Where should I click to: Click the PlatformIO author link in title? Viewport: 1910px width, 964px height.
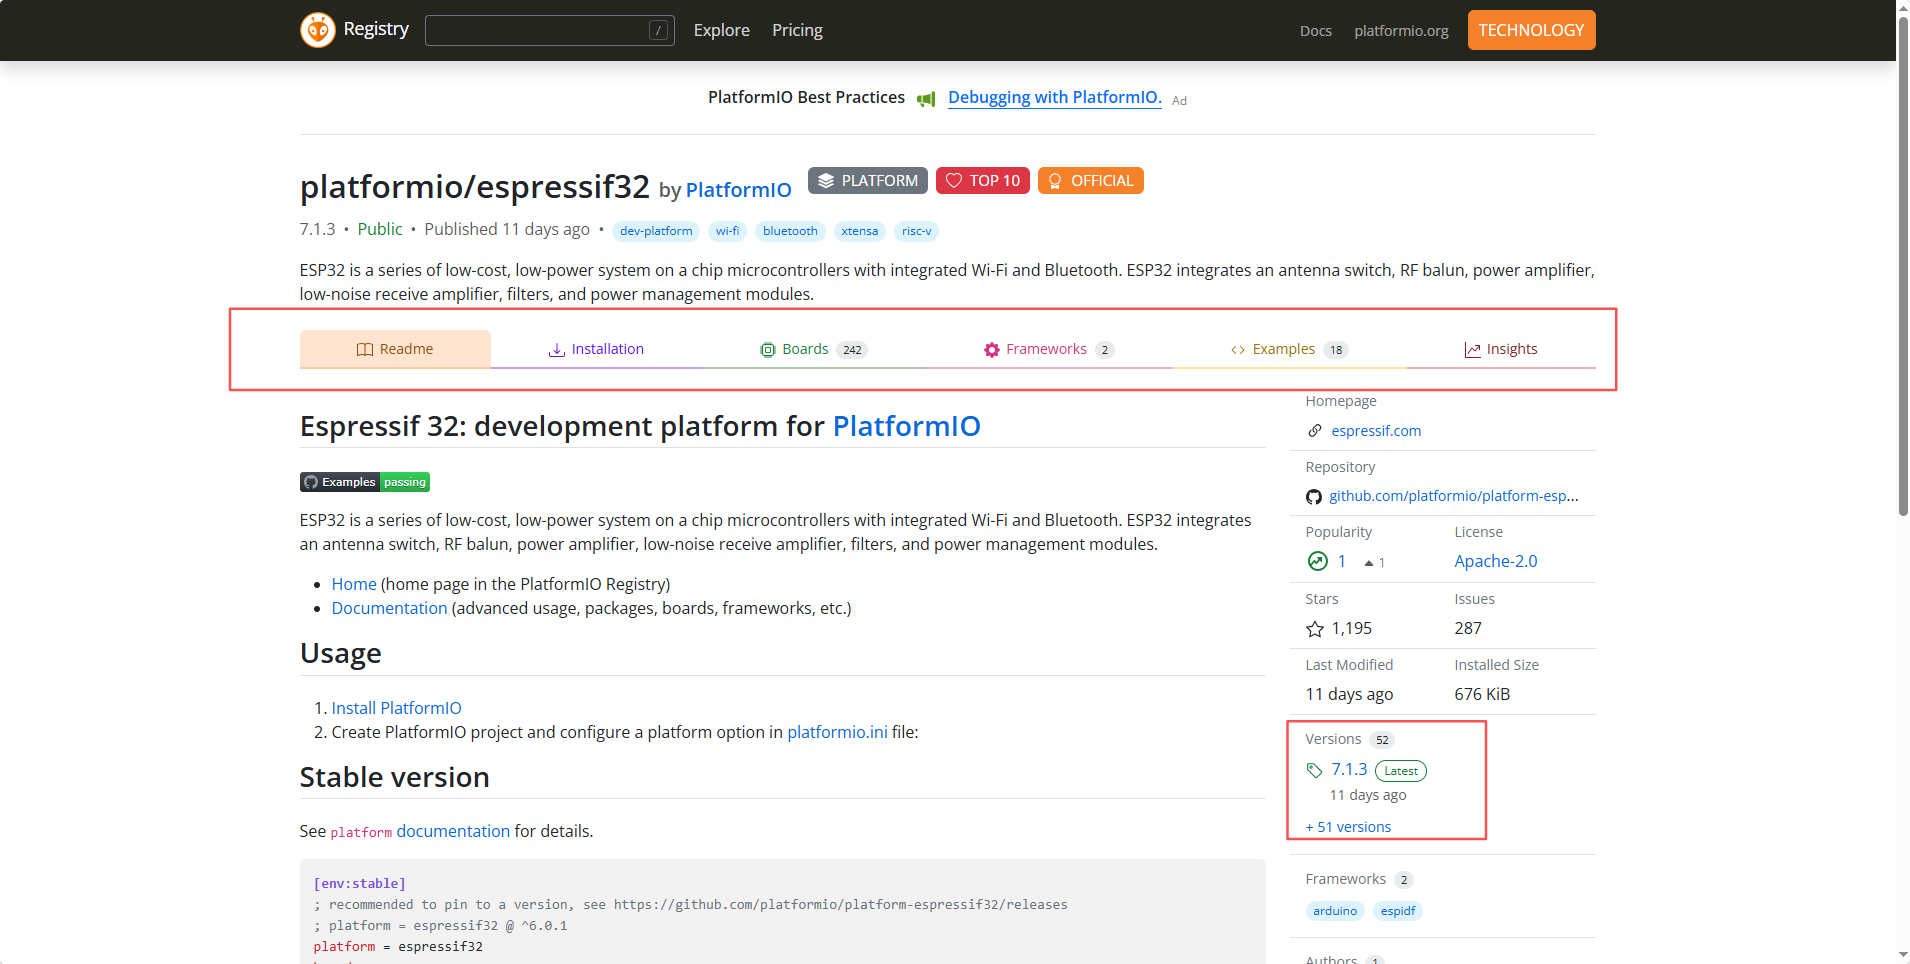(x=739, y=190)
